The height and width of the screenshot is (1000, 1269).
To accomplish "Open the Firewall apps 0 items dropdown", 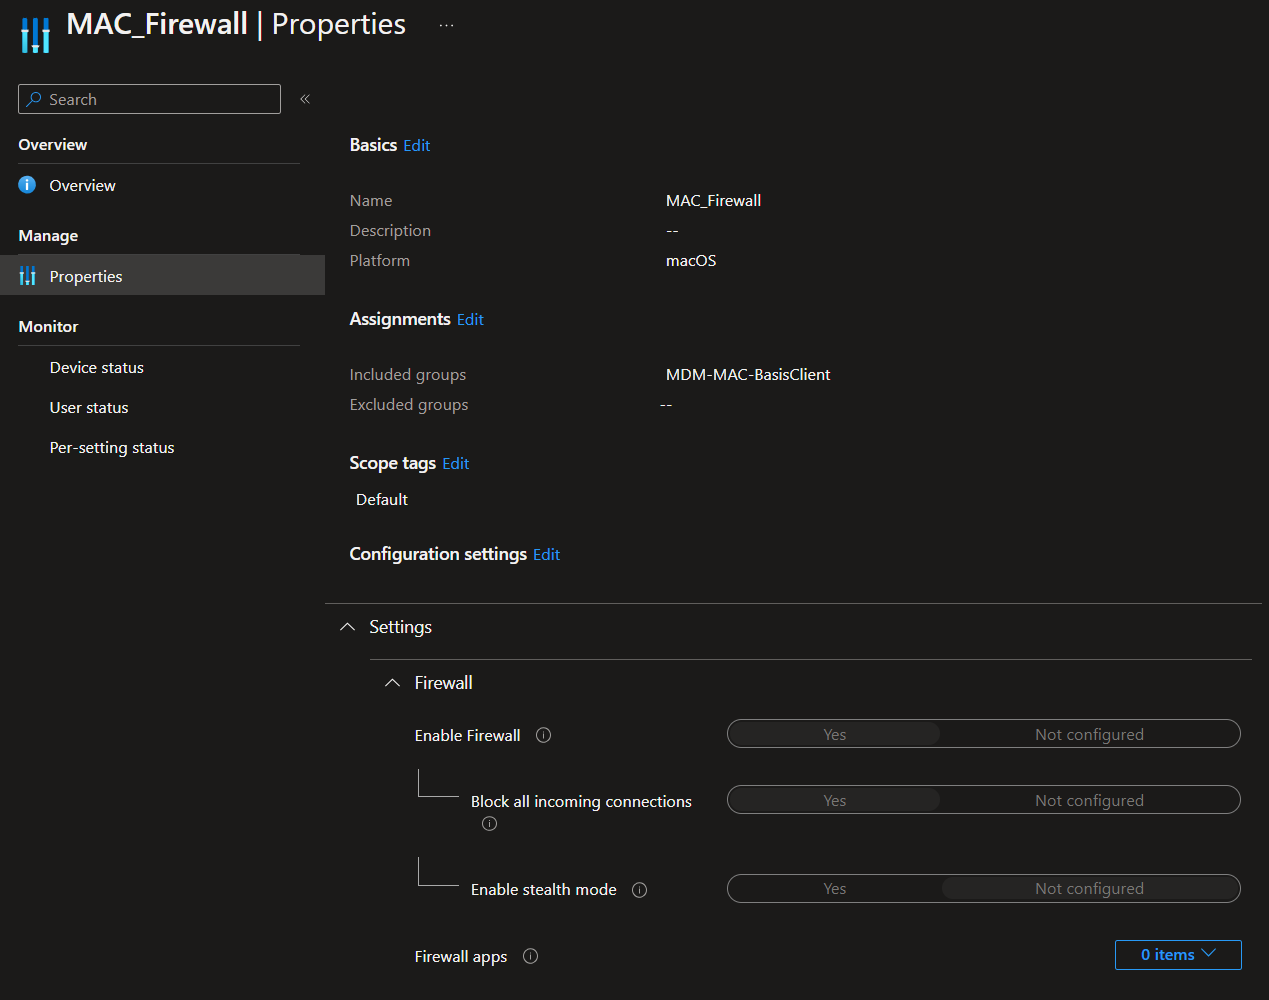I will (1178, 955).
